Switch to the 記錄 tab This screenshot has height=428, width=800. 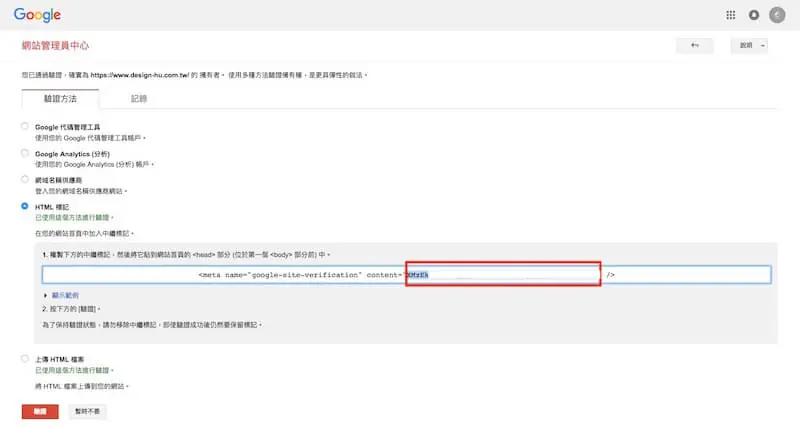pos(139,98)
